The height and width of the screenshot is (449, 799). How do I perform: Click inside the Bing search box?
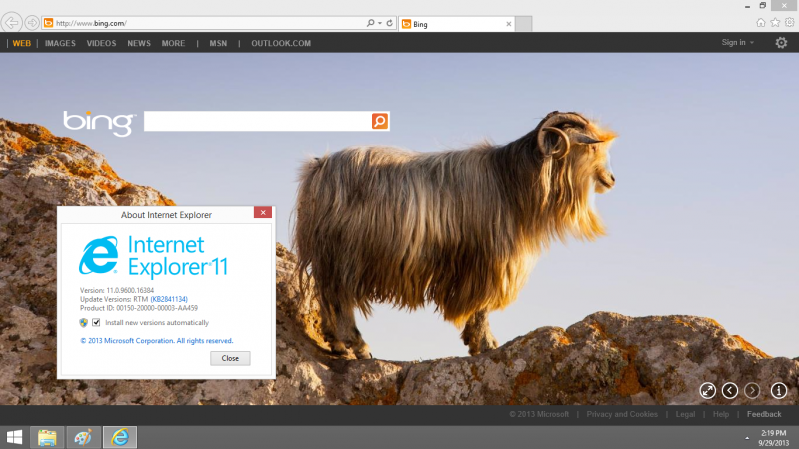pos(257,121)
